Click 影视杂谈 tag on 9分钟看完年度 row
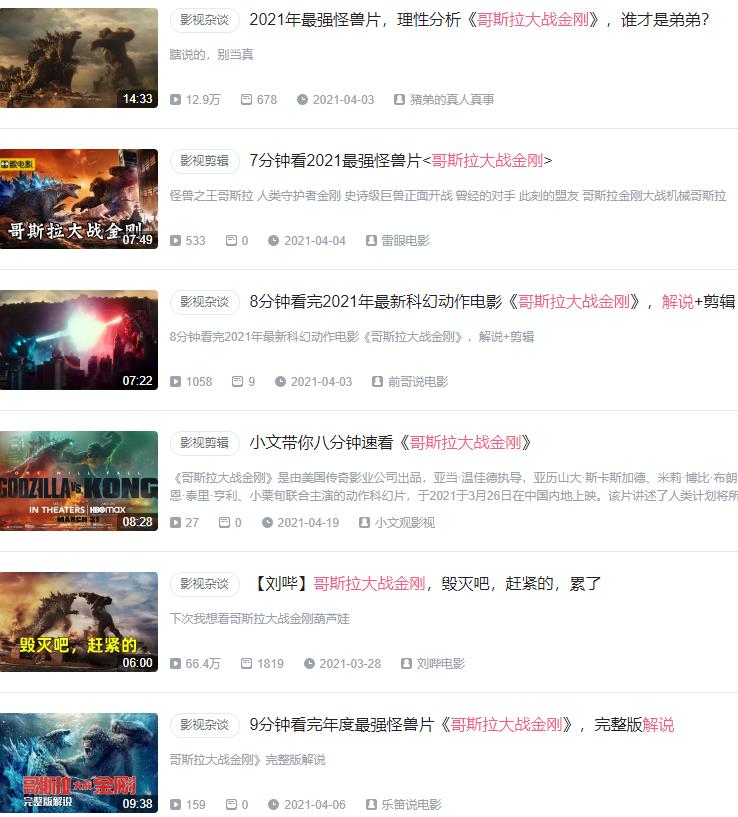Image resolution: width=738 pixels, height=817 pixels. [x=204, y=725]
